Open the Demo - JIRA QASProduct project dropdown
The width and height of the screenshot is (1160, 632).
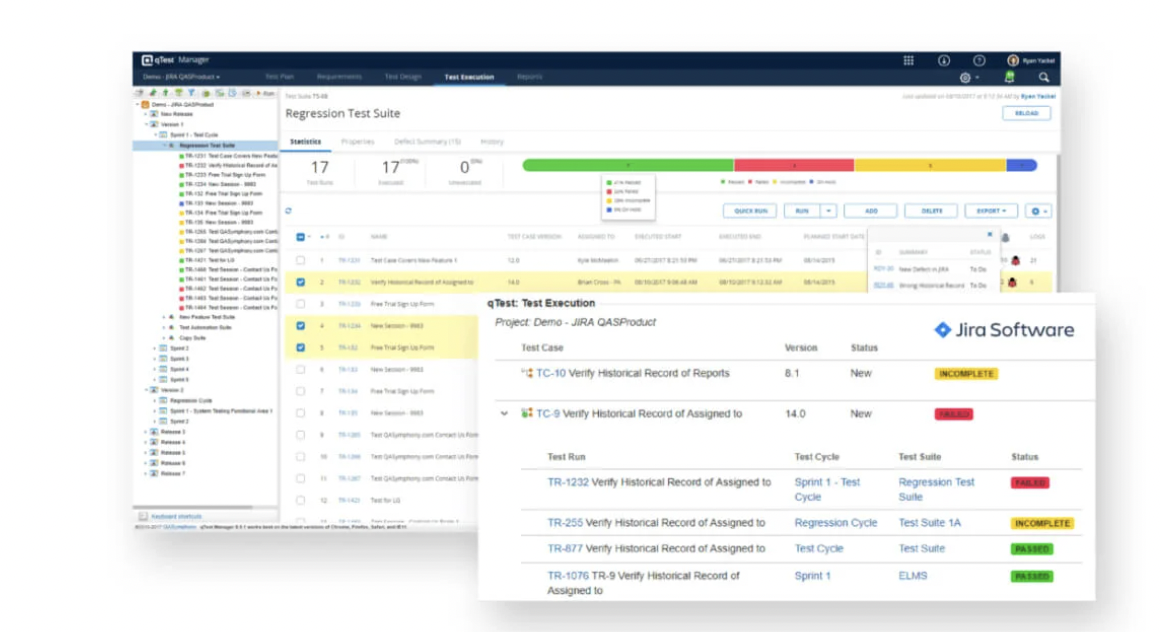pos(181,77)
